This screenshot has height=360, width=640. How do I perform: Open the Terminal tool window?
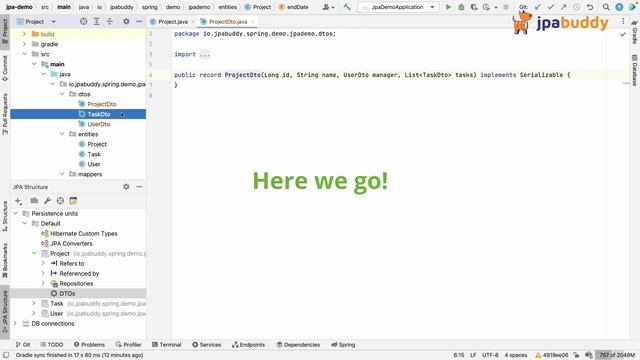(x=167, y=344)
